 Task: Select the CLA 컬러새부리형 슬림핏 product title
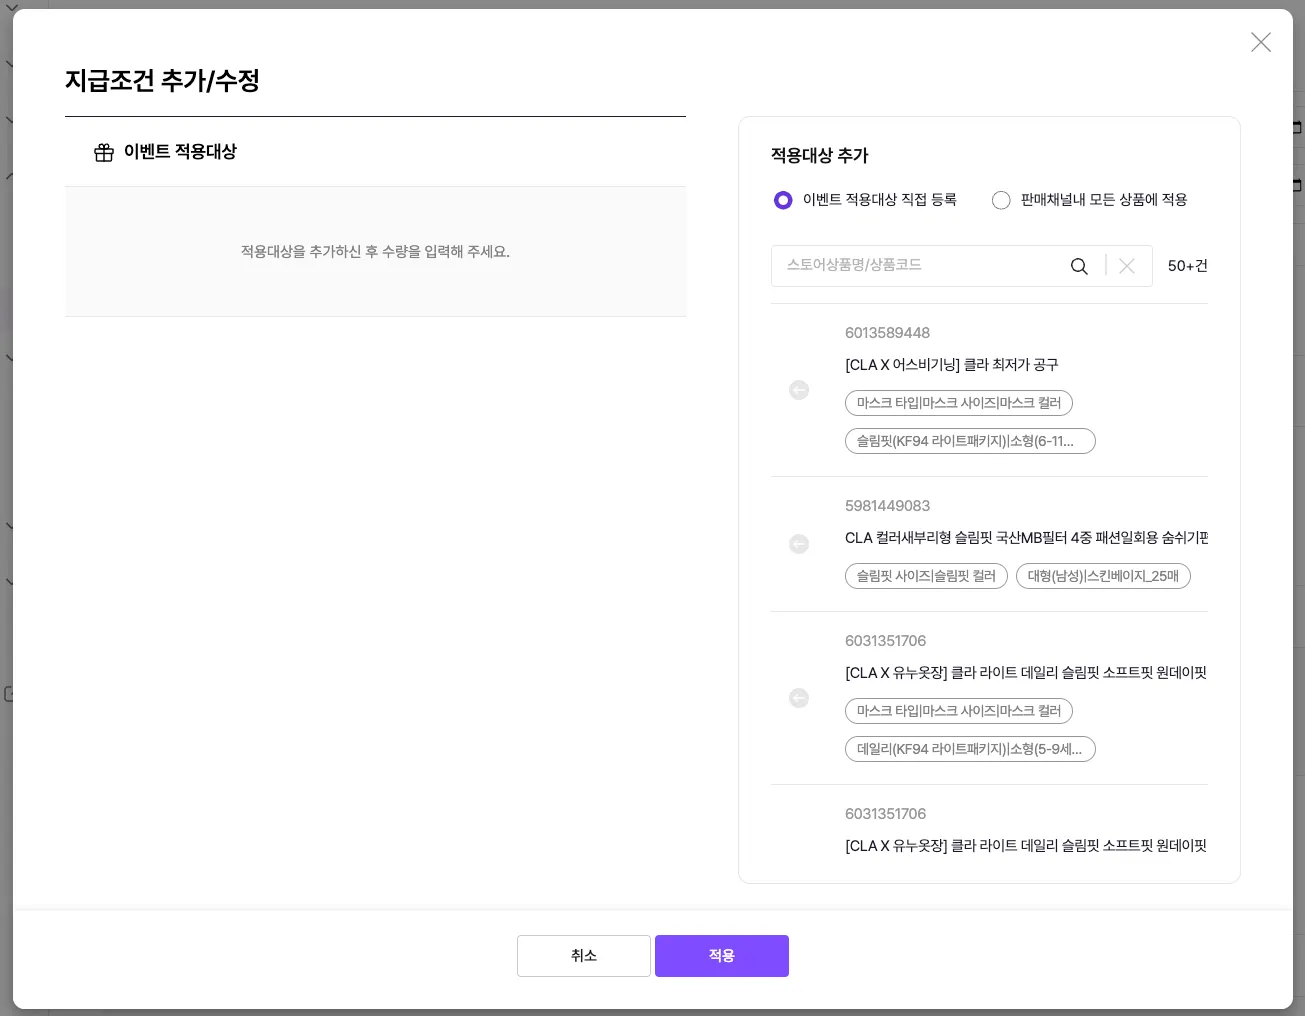pos(1026,538)
